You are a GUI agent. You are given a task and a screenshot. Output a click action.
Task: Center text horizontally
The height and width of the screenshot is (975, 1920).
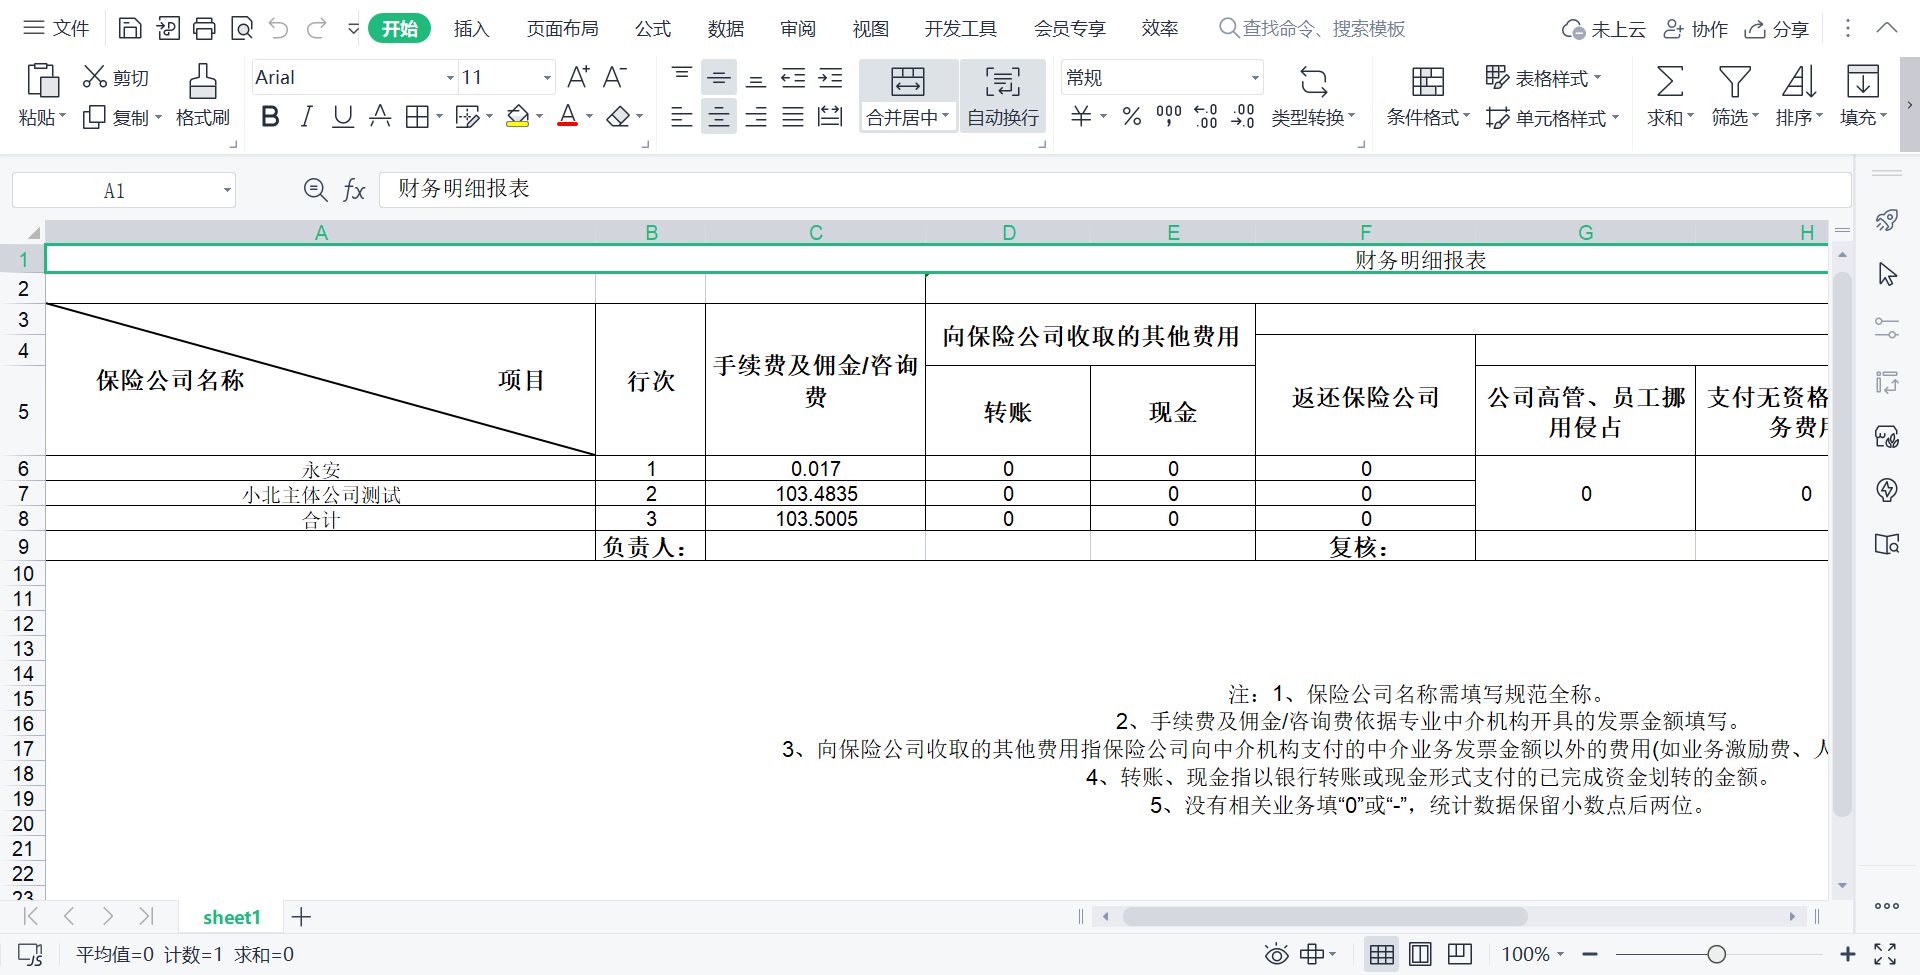718,117
